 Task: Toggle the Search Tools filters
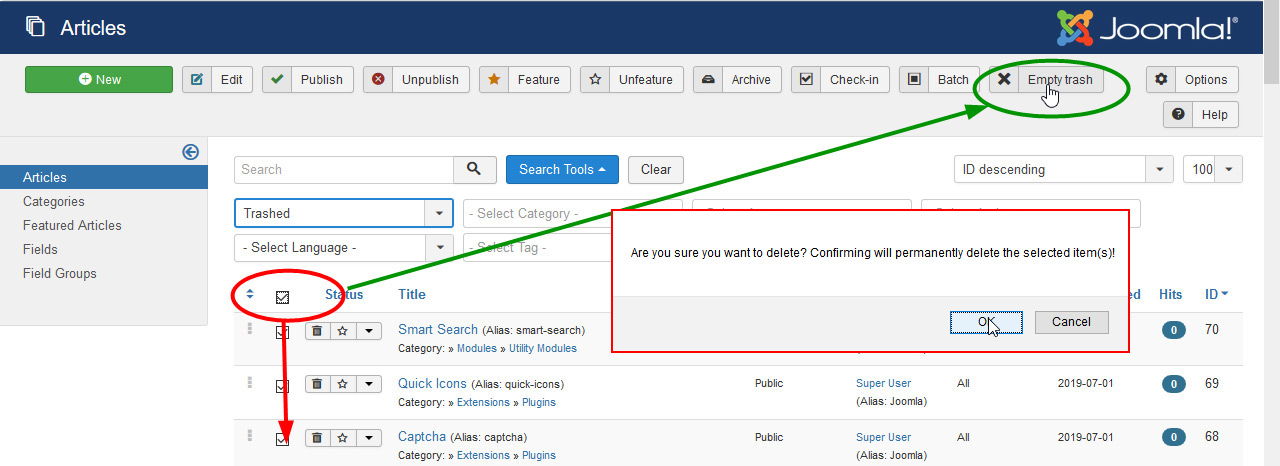coord(562,170)
